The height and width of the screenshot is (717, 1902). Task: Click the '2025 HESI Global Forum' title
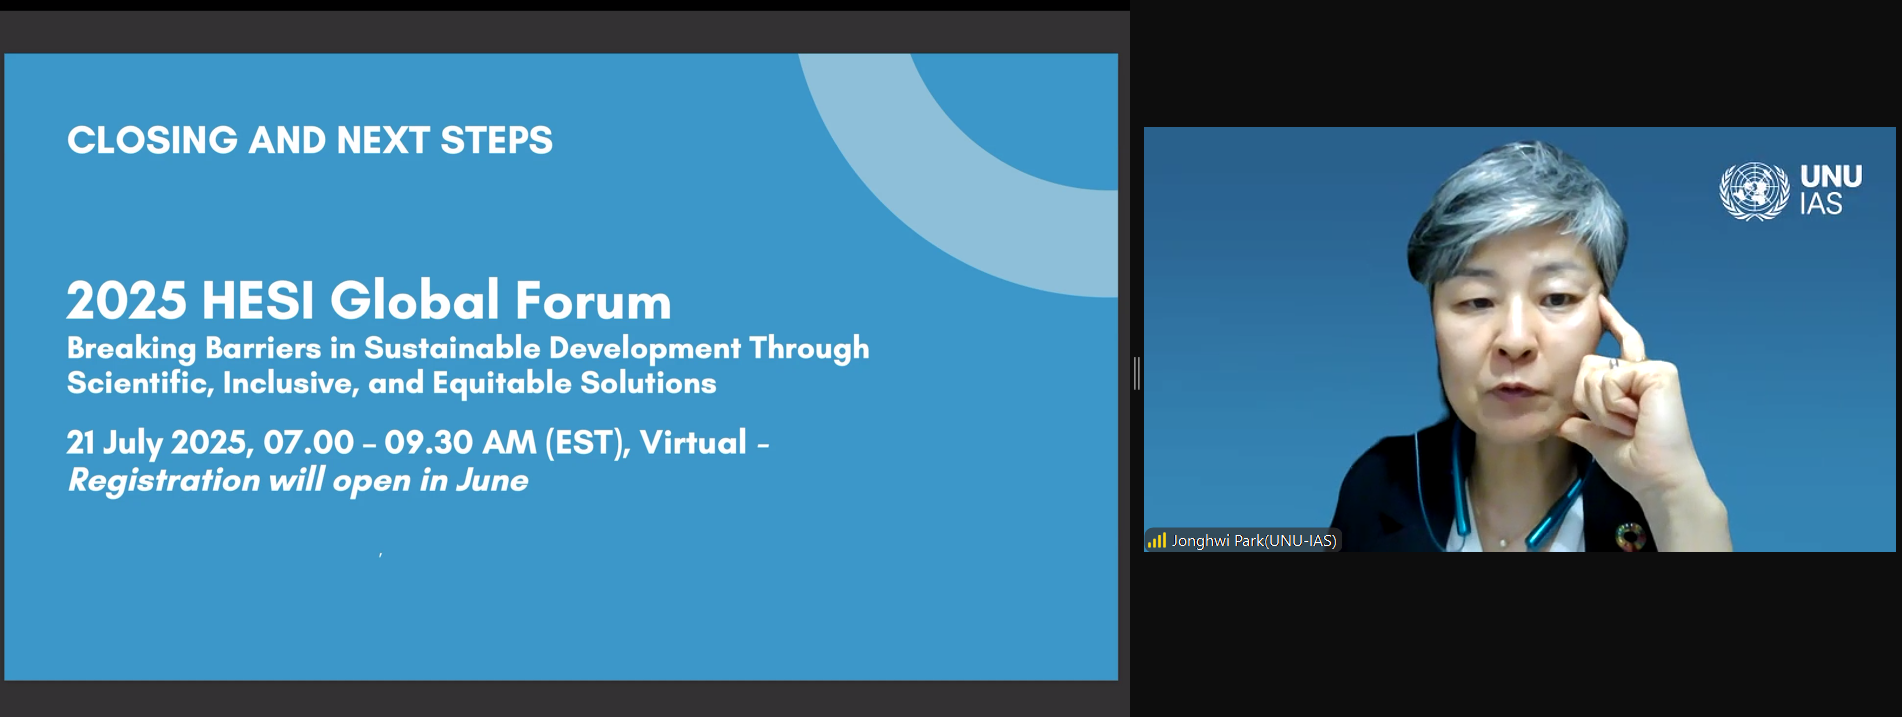point(368,300)
